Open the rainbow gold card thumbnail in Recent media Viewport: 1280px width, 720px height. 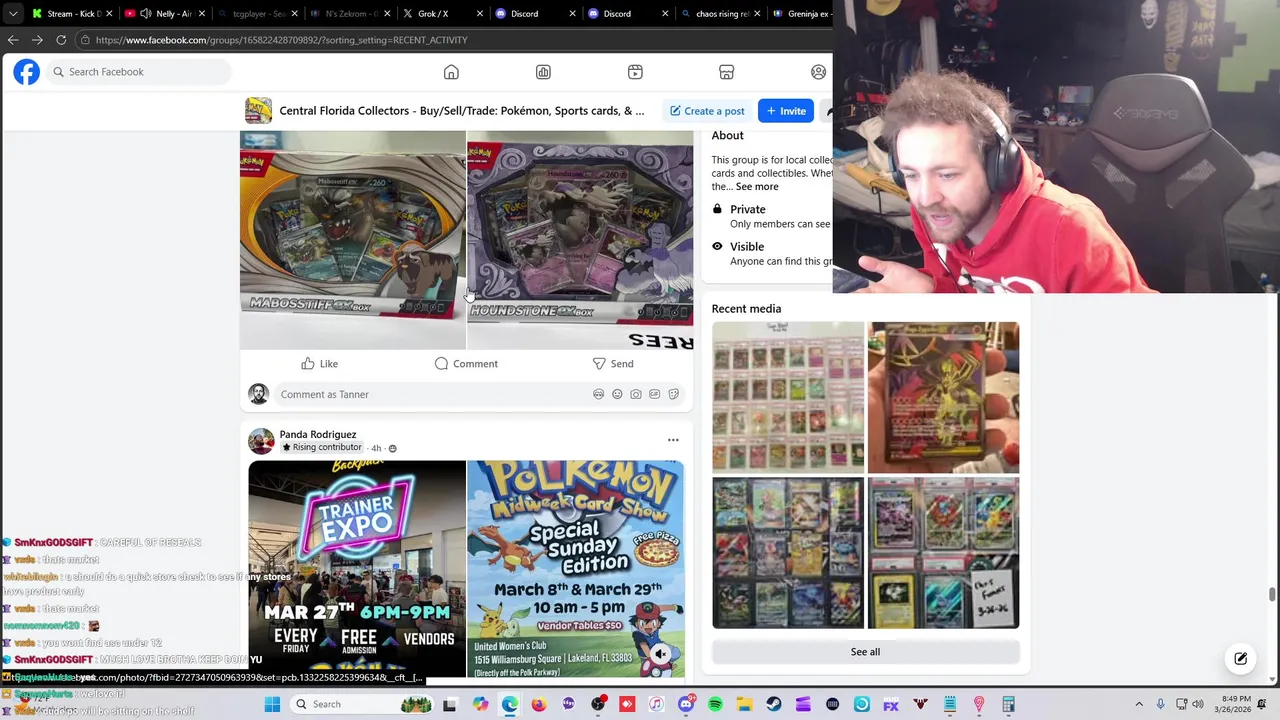click(943, 397)
